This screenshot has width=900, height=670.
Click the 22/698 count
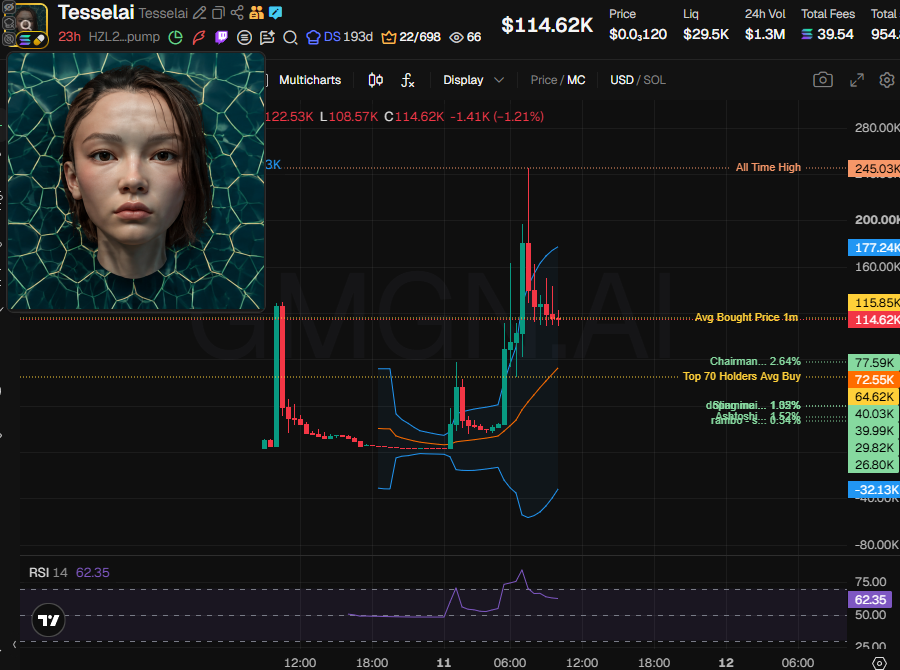coord(420,37)
